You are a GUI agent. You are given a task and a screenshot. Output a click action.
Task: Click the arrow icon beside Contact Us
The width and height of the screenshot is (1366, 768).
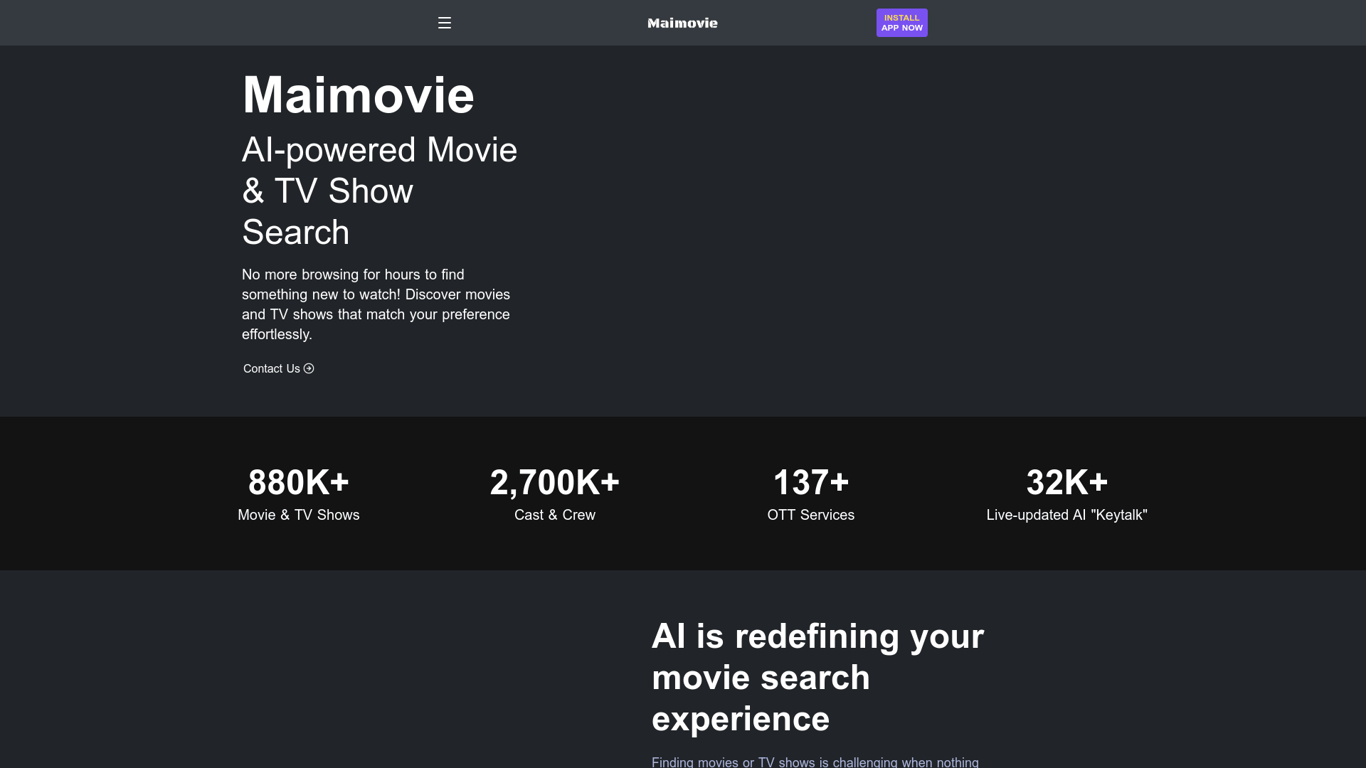[x=308, y=368]
